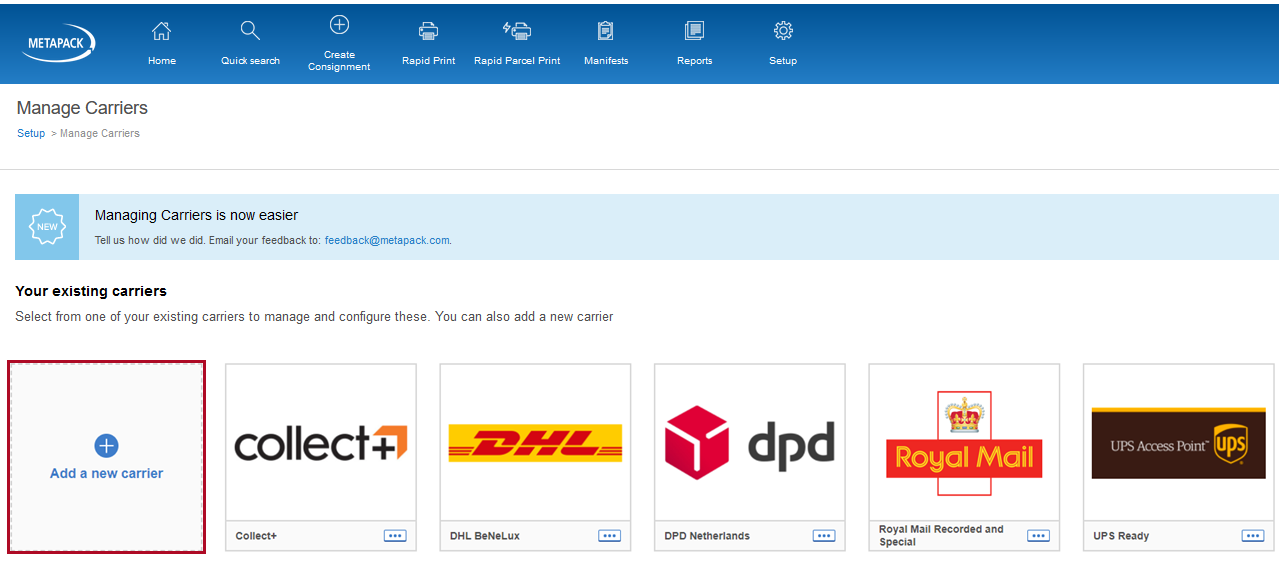Select the UPS Access Point logo thumbnail

coord(1179,443)
